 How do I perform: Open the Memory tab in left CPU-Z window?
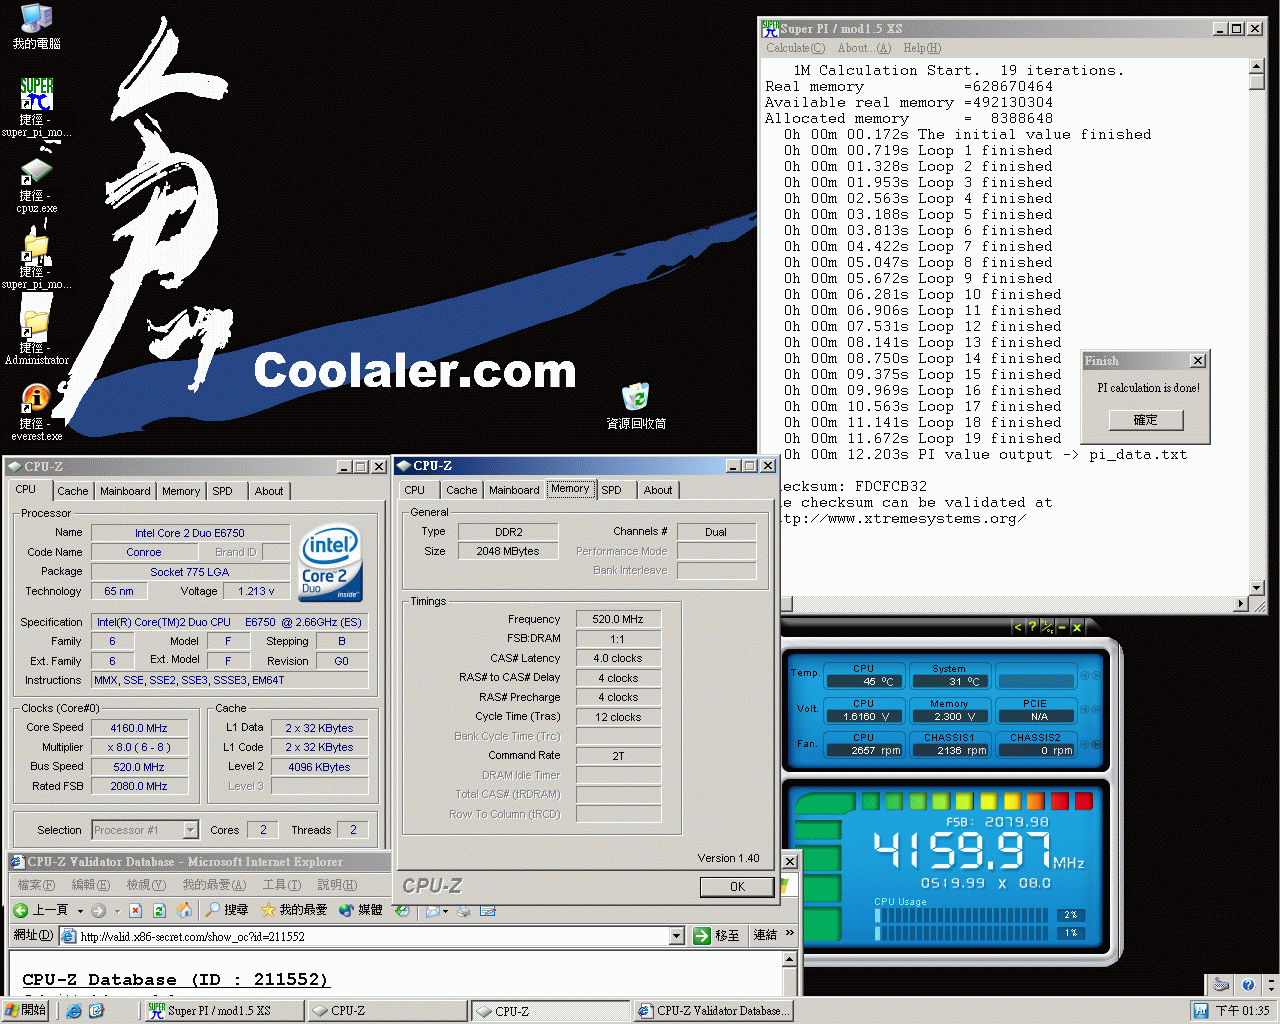click(x=181, y=491)
